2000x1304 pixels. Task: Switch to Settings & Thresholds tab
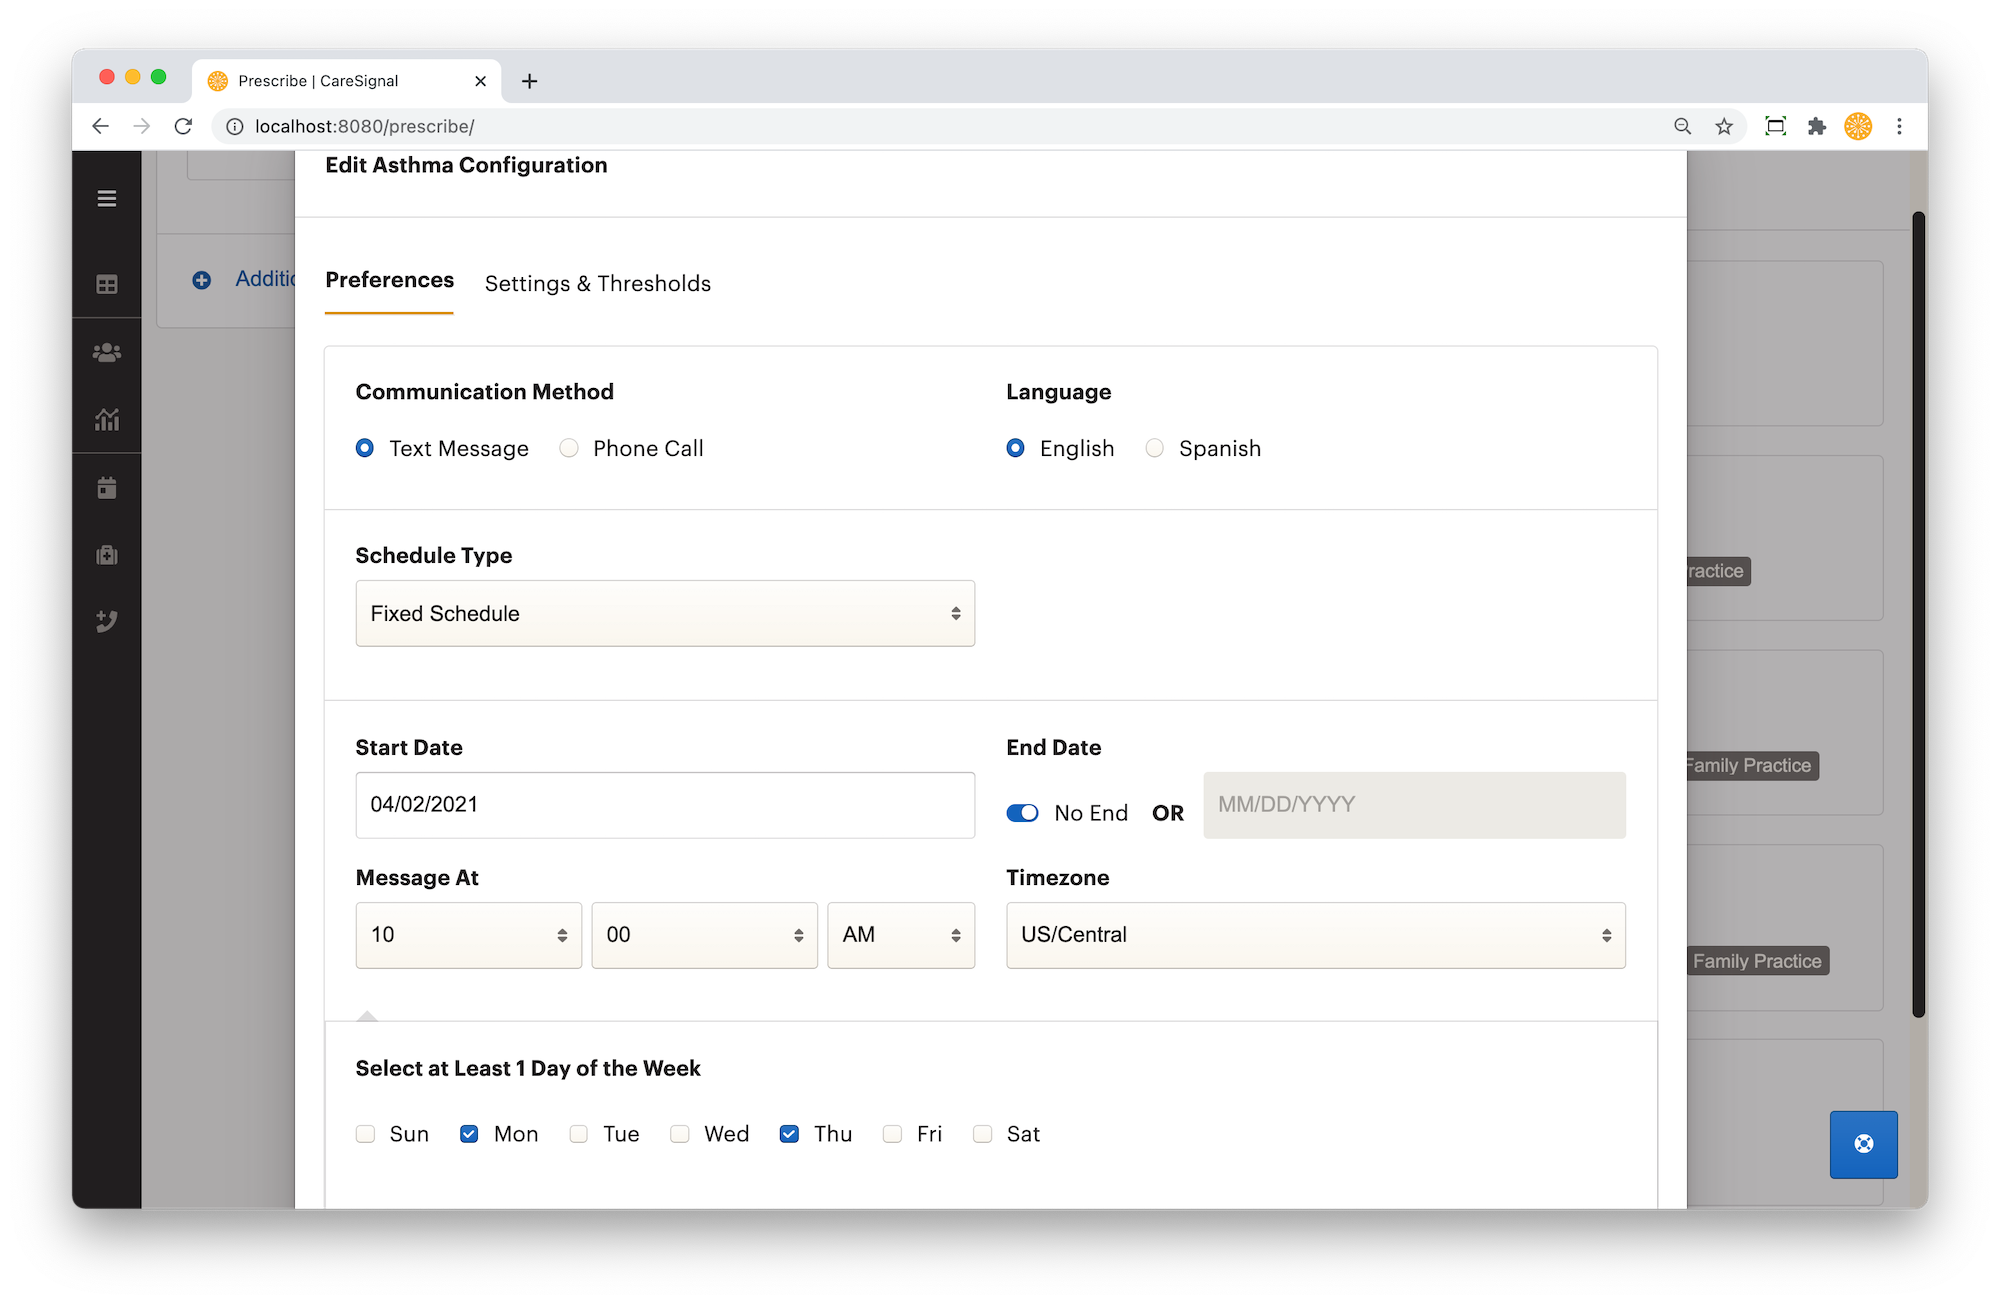(598, 284)
